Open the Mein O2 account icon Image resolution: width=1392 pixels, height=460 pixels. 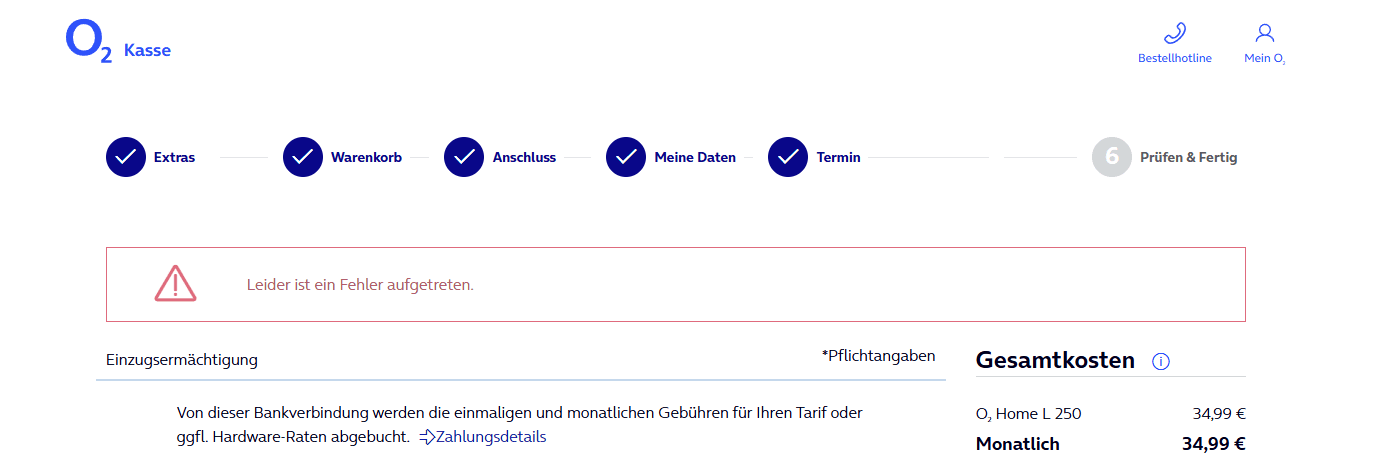pos(1264,33)
